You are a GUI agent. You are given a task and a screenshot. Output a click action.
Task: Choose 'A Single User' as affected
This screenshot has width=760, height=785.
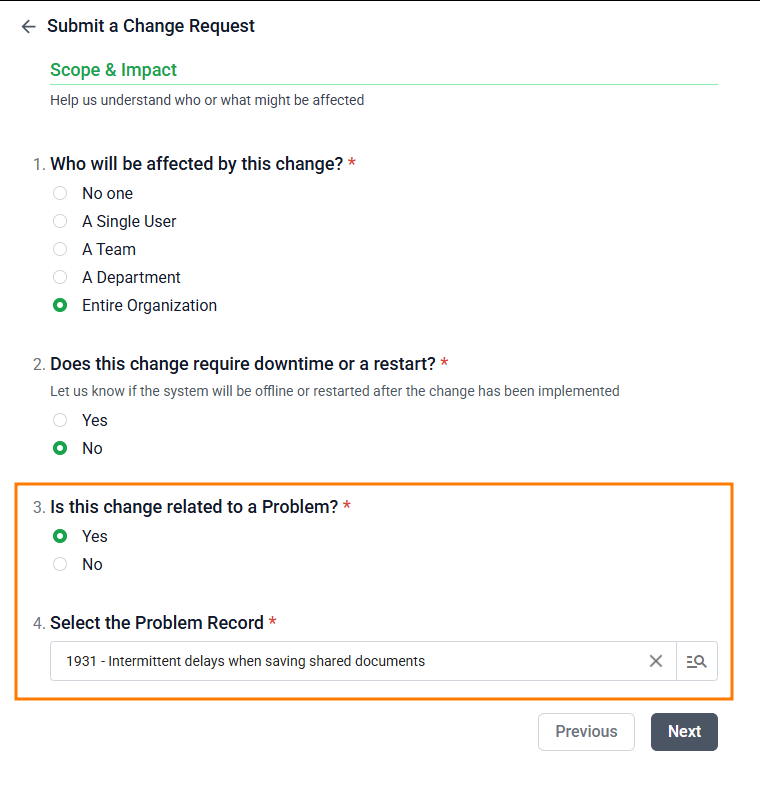[x=60, y=221]
